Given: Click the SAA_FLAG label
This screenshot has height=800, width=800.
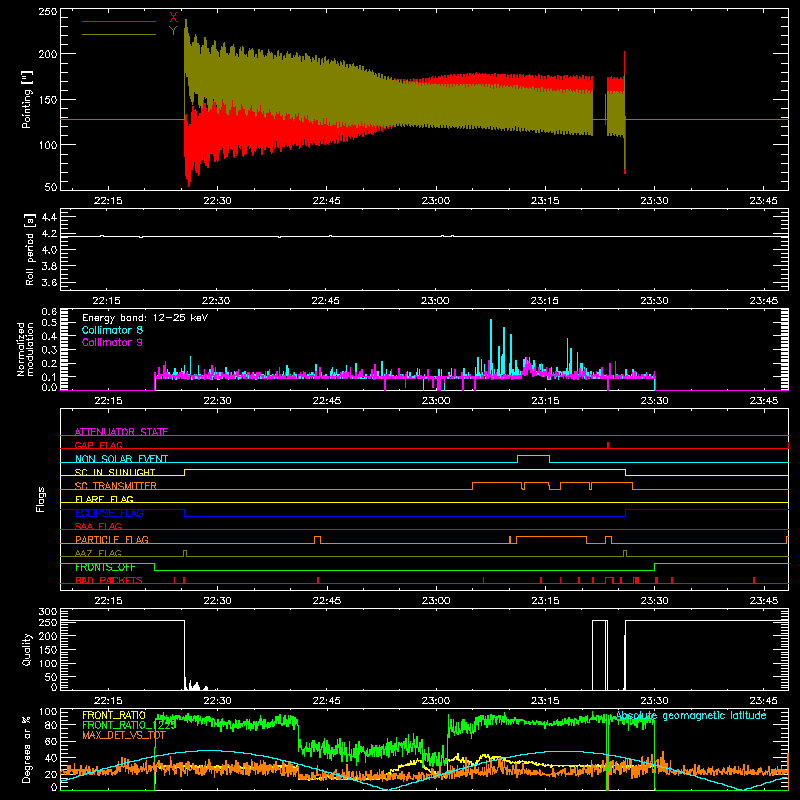Looking at the screenshot, I should click(x=98, y=526).
